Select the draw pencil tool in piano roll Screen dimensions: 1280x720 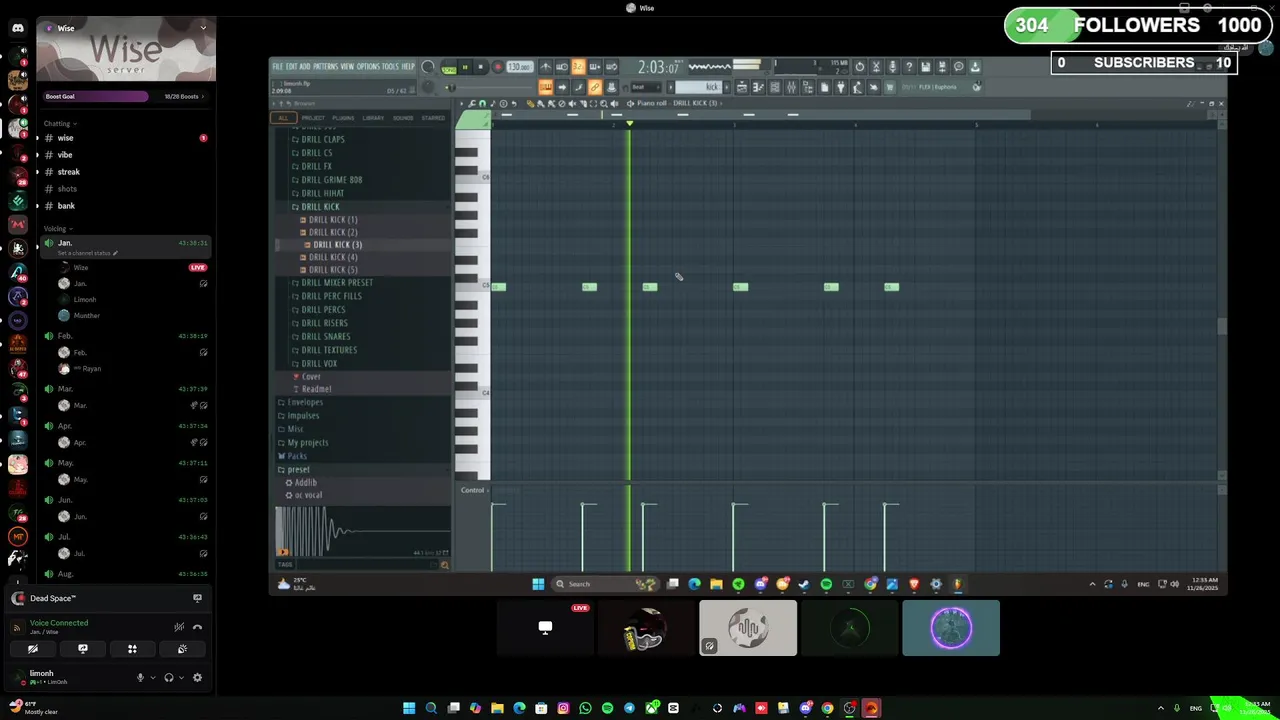[x=530, y=104]
